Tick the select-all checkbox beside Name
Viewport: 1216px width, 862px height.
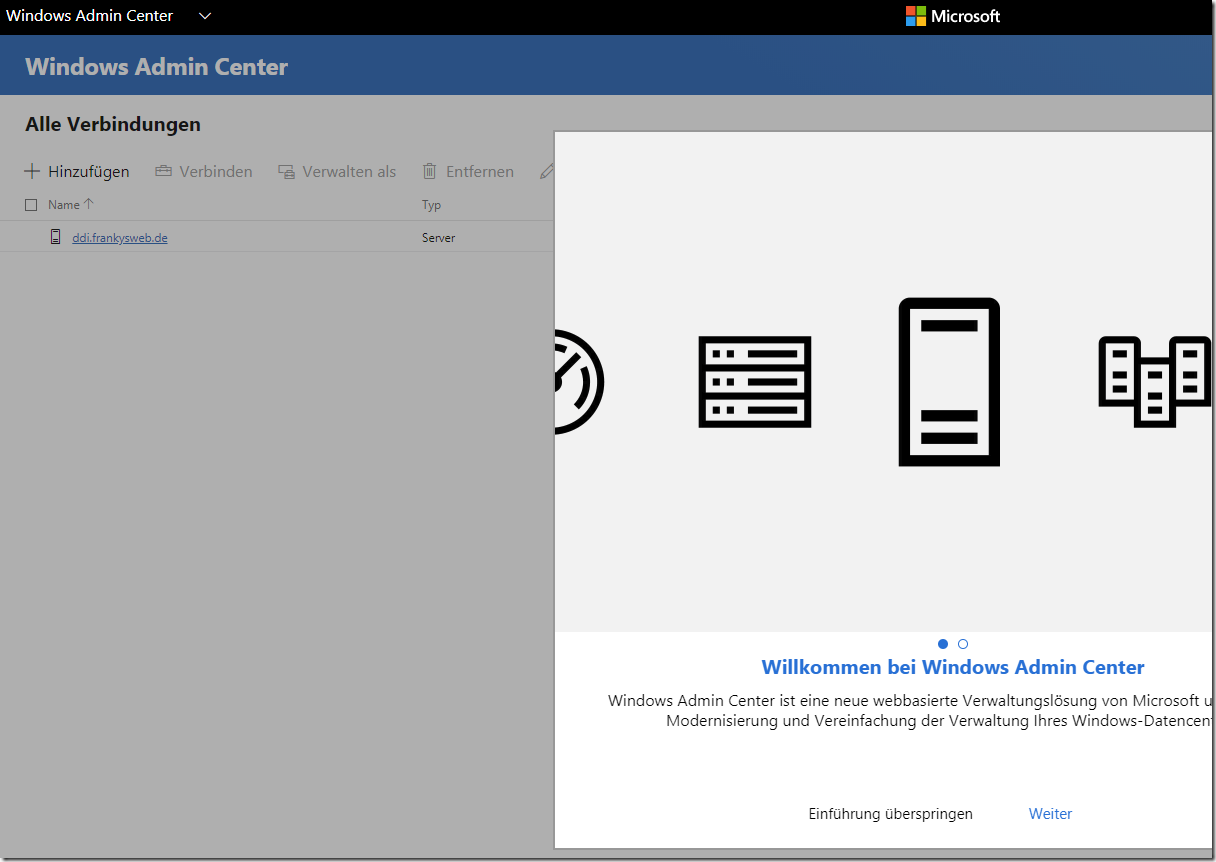coord(31,205)
